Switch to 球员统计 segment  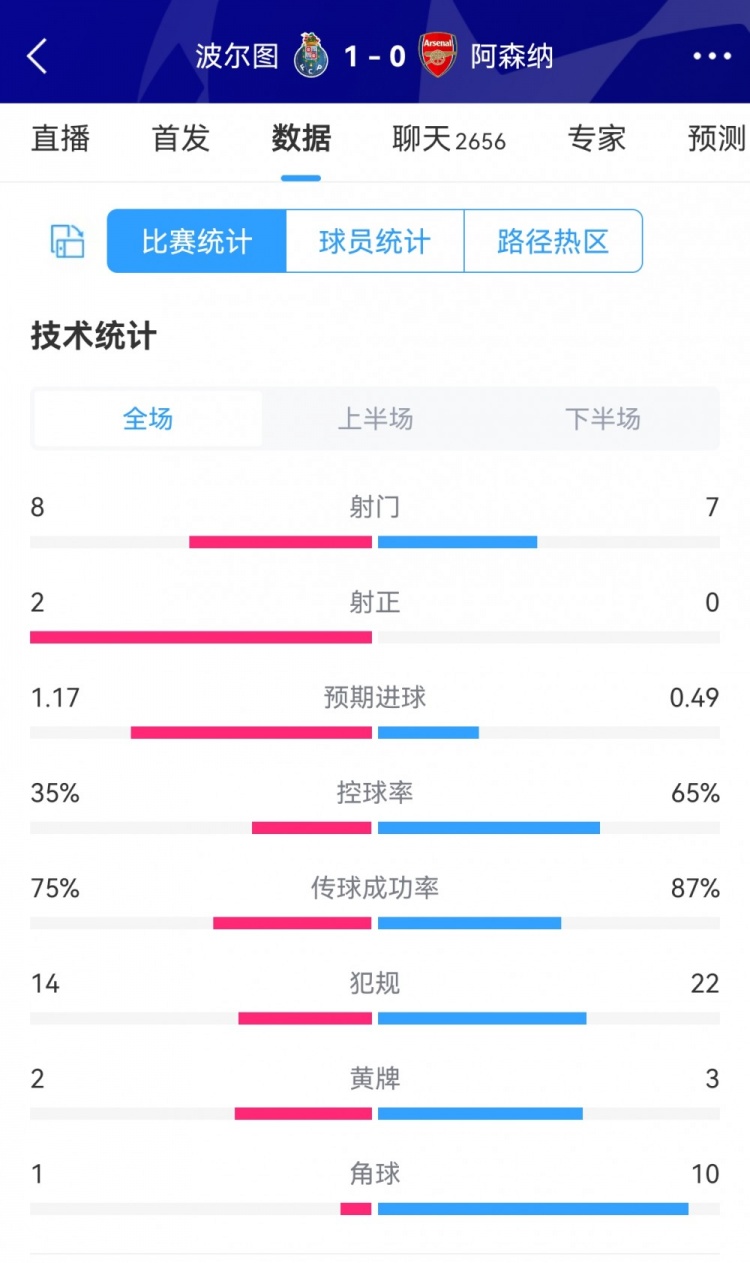pyautogui.click(x=375, y=241)
